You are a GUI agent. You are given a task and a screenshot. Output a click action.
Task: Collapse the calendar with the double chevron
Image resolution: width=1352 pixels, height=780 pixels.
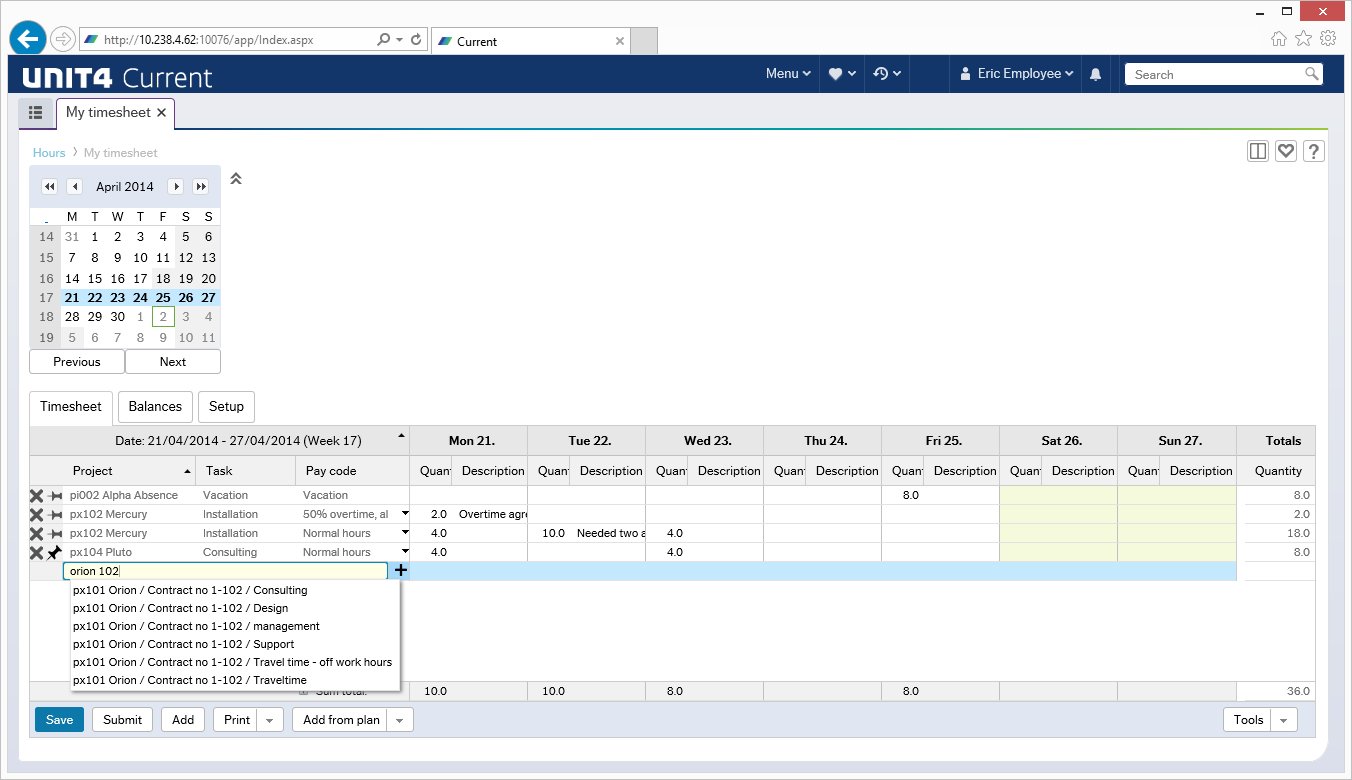[x=236, y=178]
